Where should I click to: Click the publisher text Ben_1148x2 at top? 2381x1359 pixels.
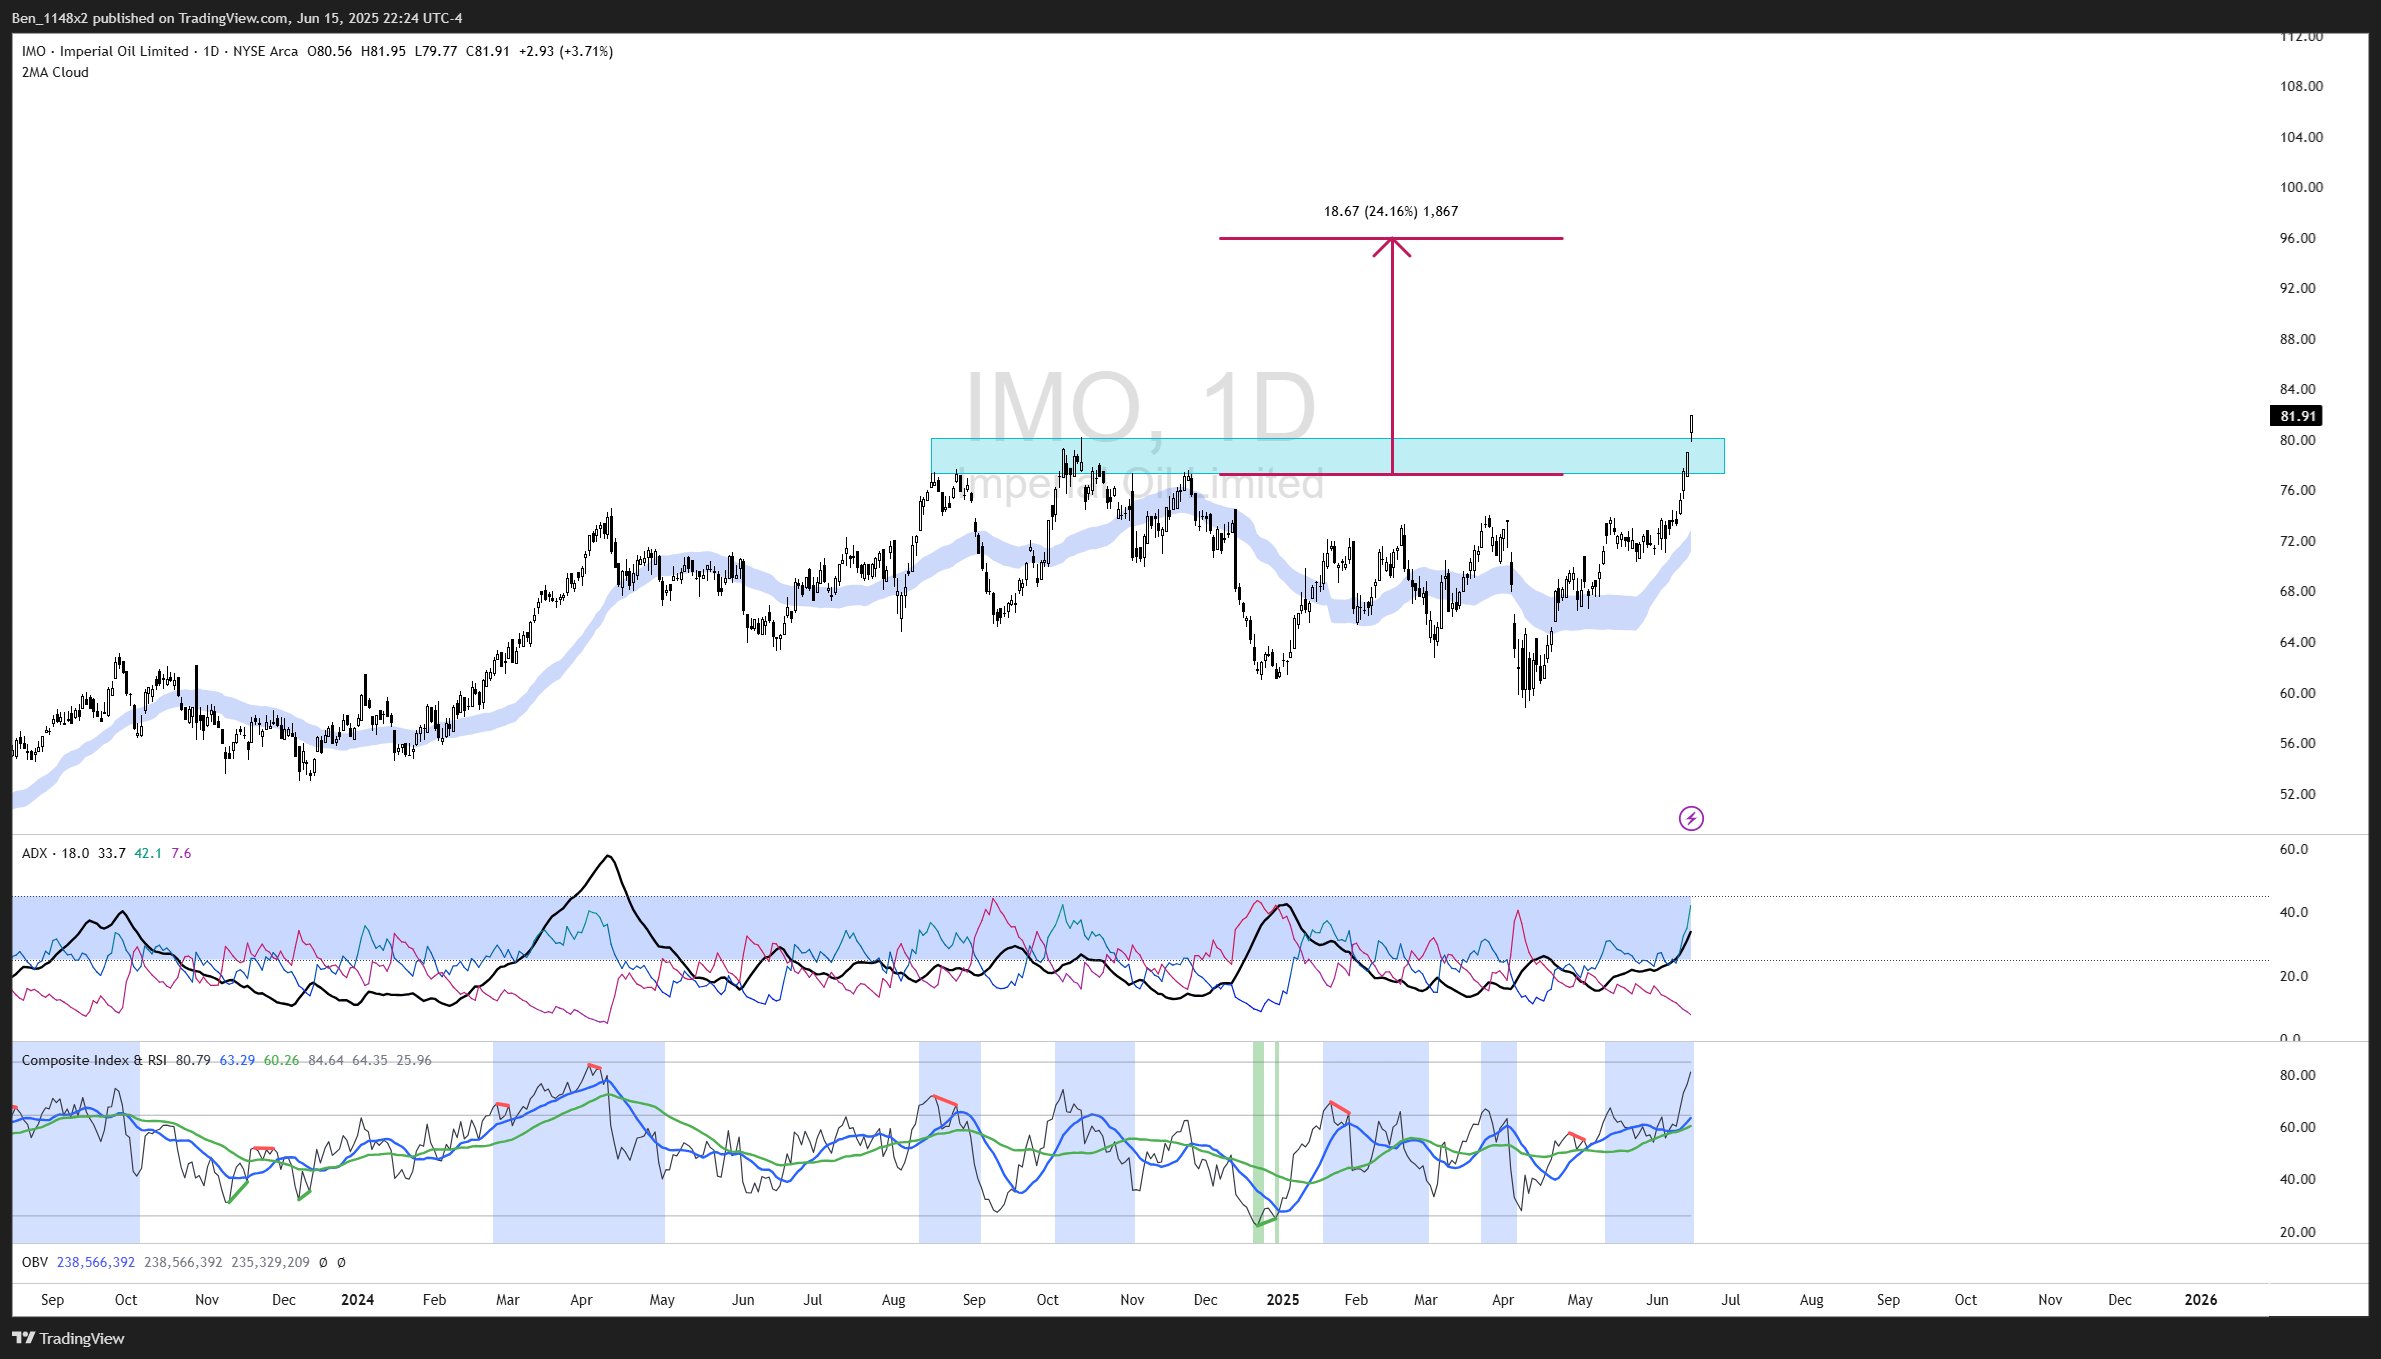pos(49,18)
